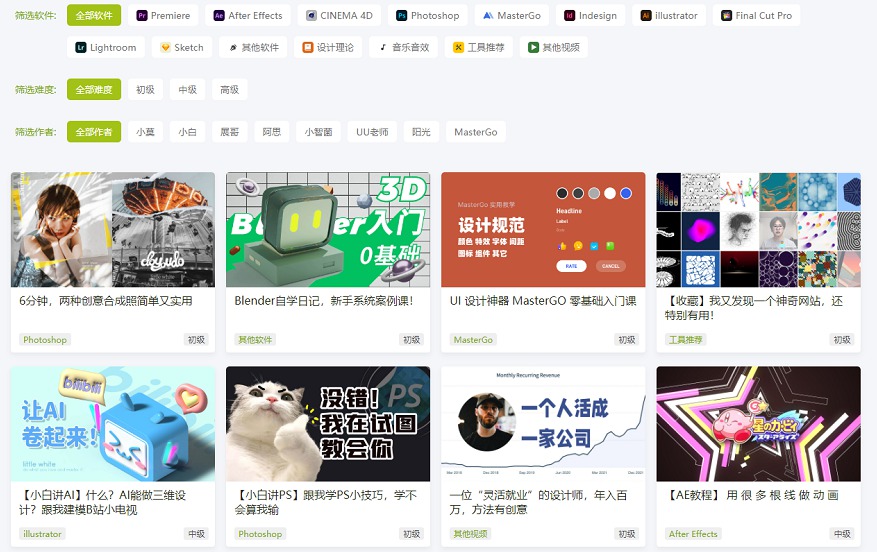Screen dimensions: 877x552
Task: Click the Final Cut Pro icon
Action: click(727, 16)
